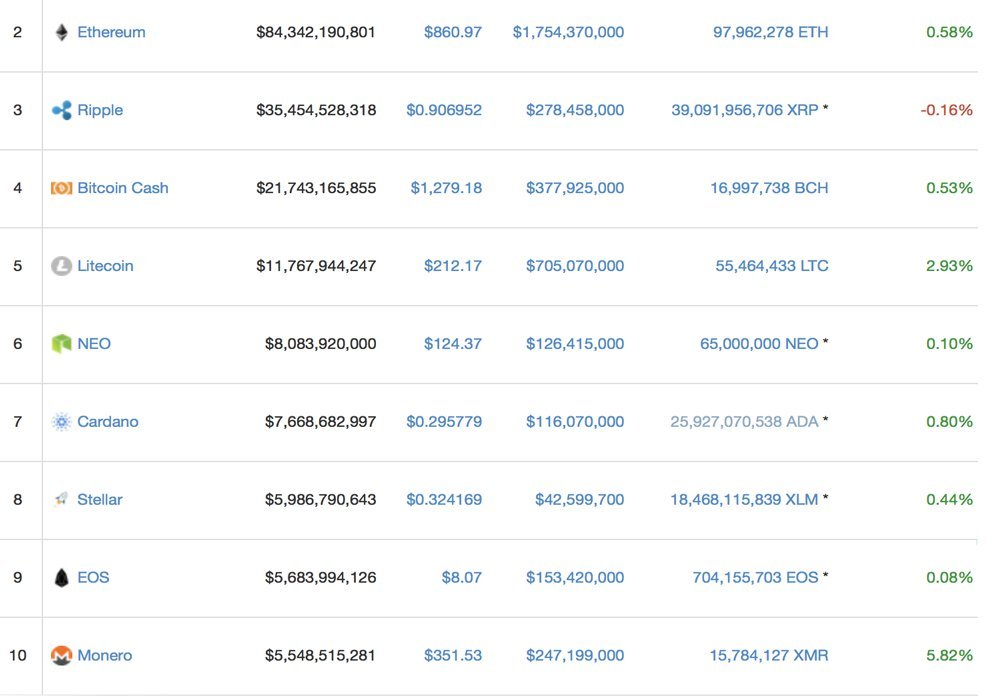Select Ethereum market cap $84,342,190,801
Image resolution: width=1000 pixels, height=700 pixels.
tap(316, 32)
